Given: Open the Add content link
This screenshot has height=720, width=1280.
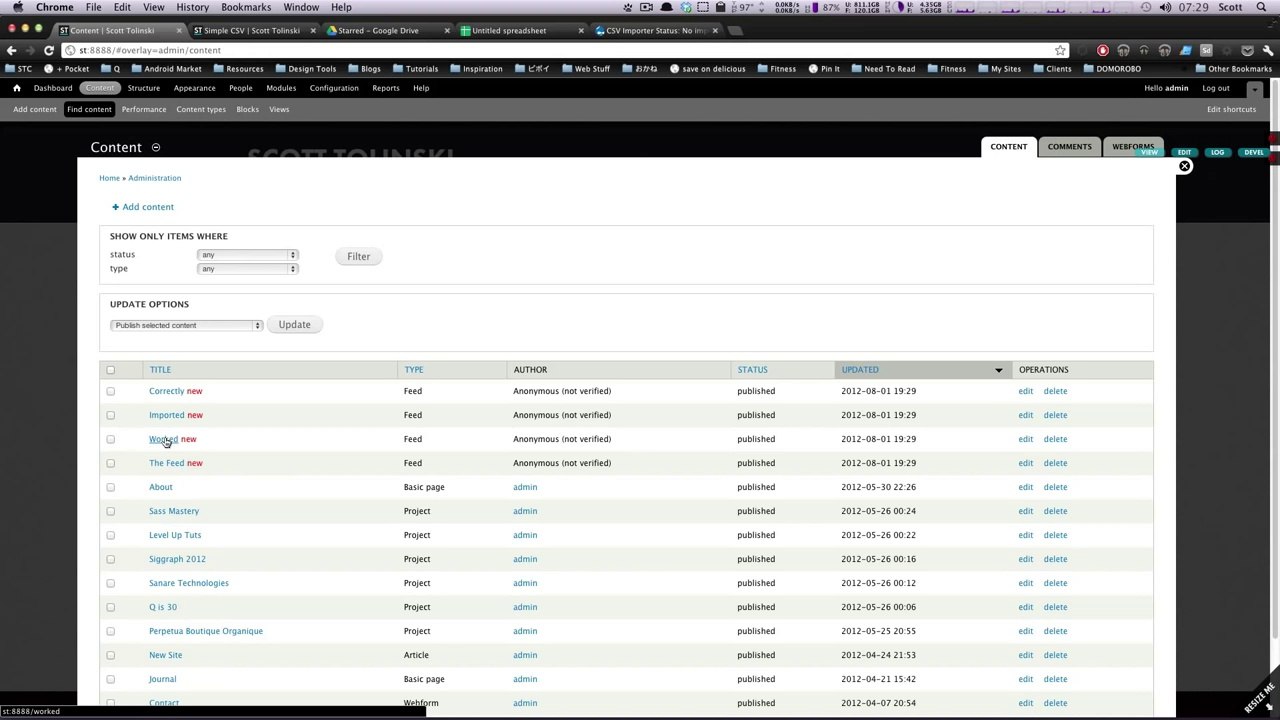Looking at the screenshot, I should [148, 207].
